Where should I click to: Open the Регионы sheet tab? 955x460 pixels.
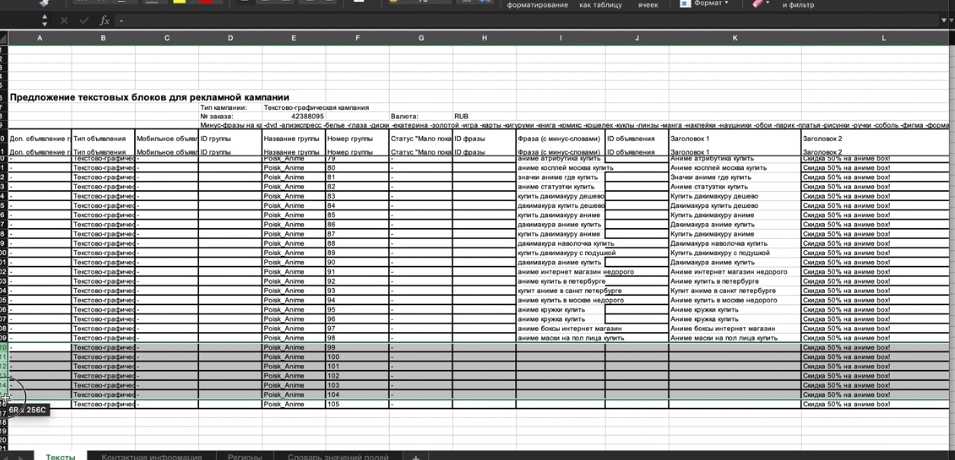tap(244, 456)
